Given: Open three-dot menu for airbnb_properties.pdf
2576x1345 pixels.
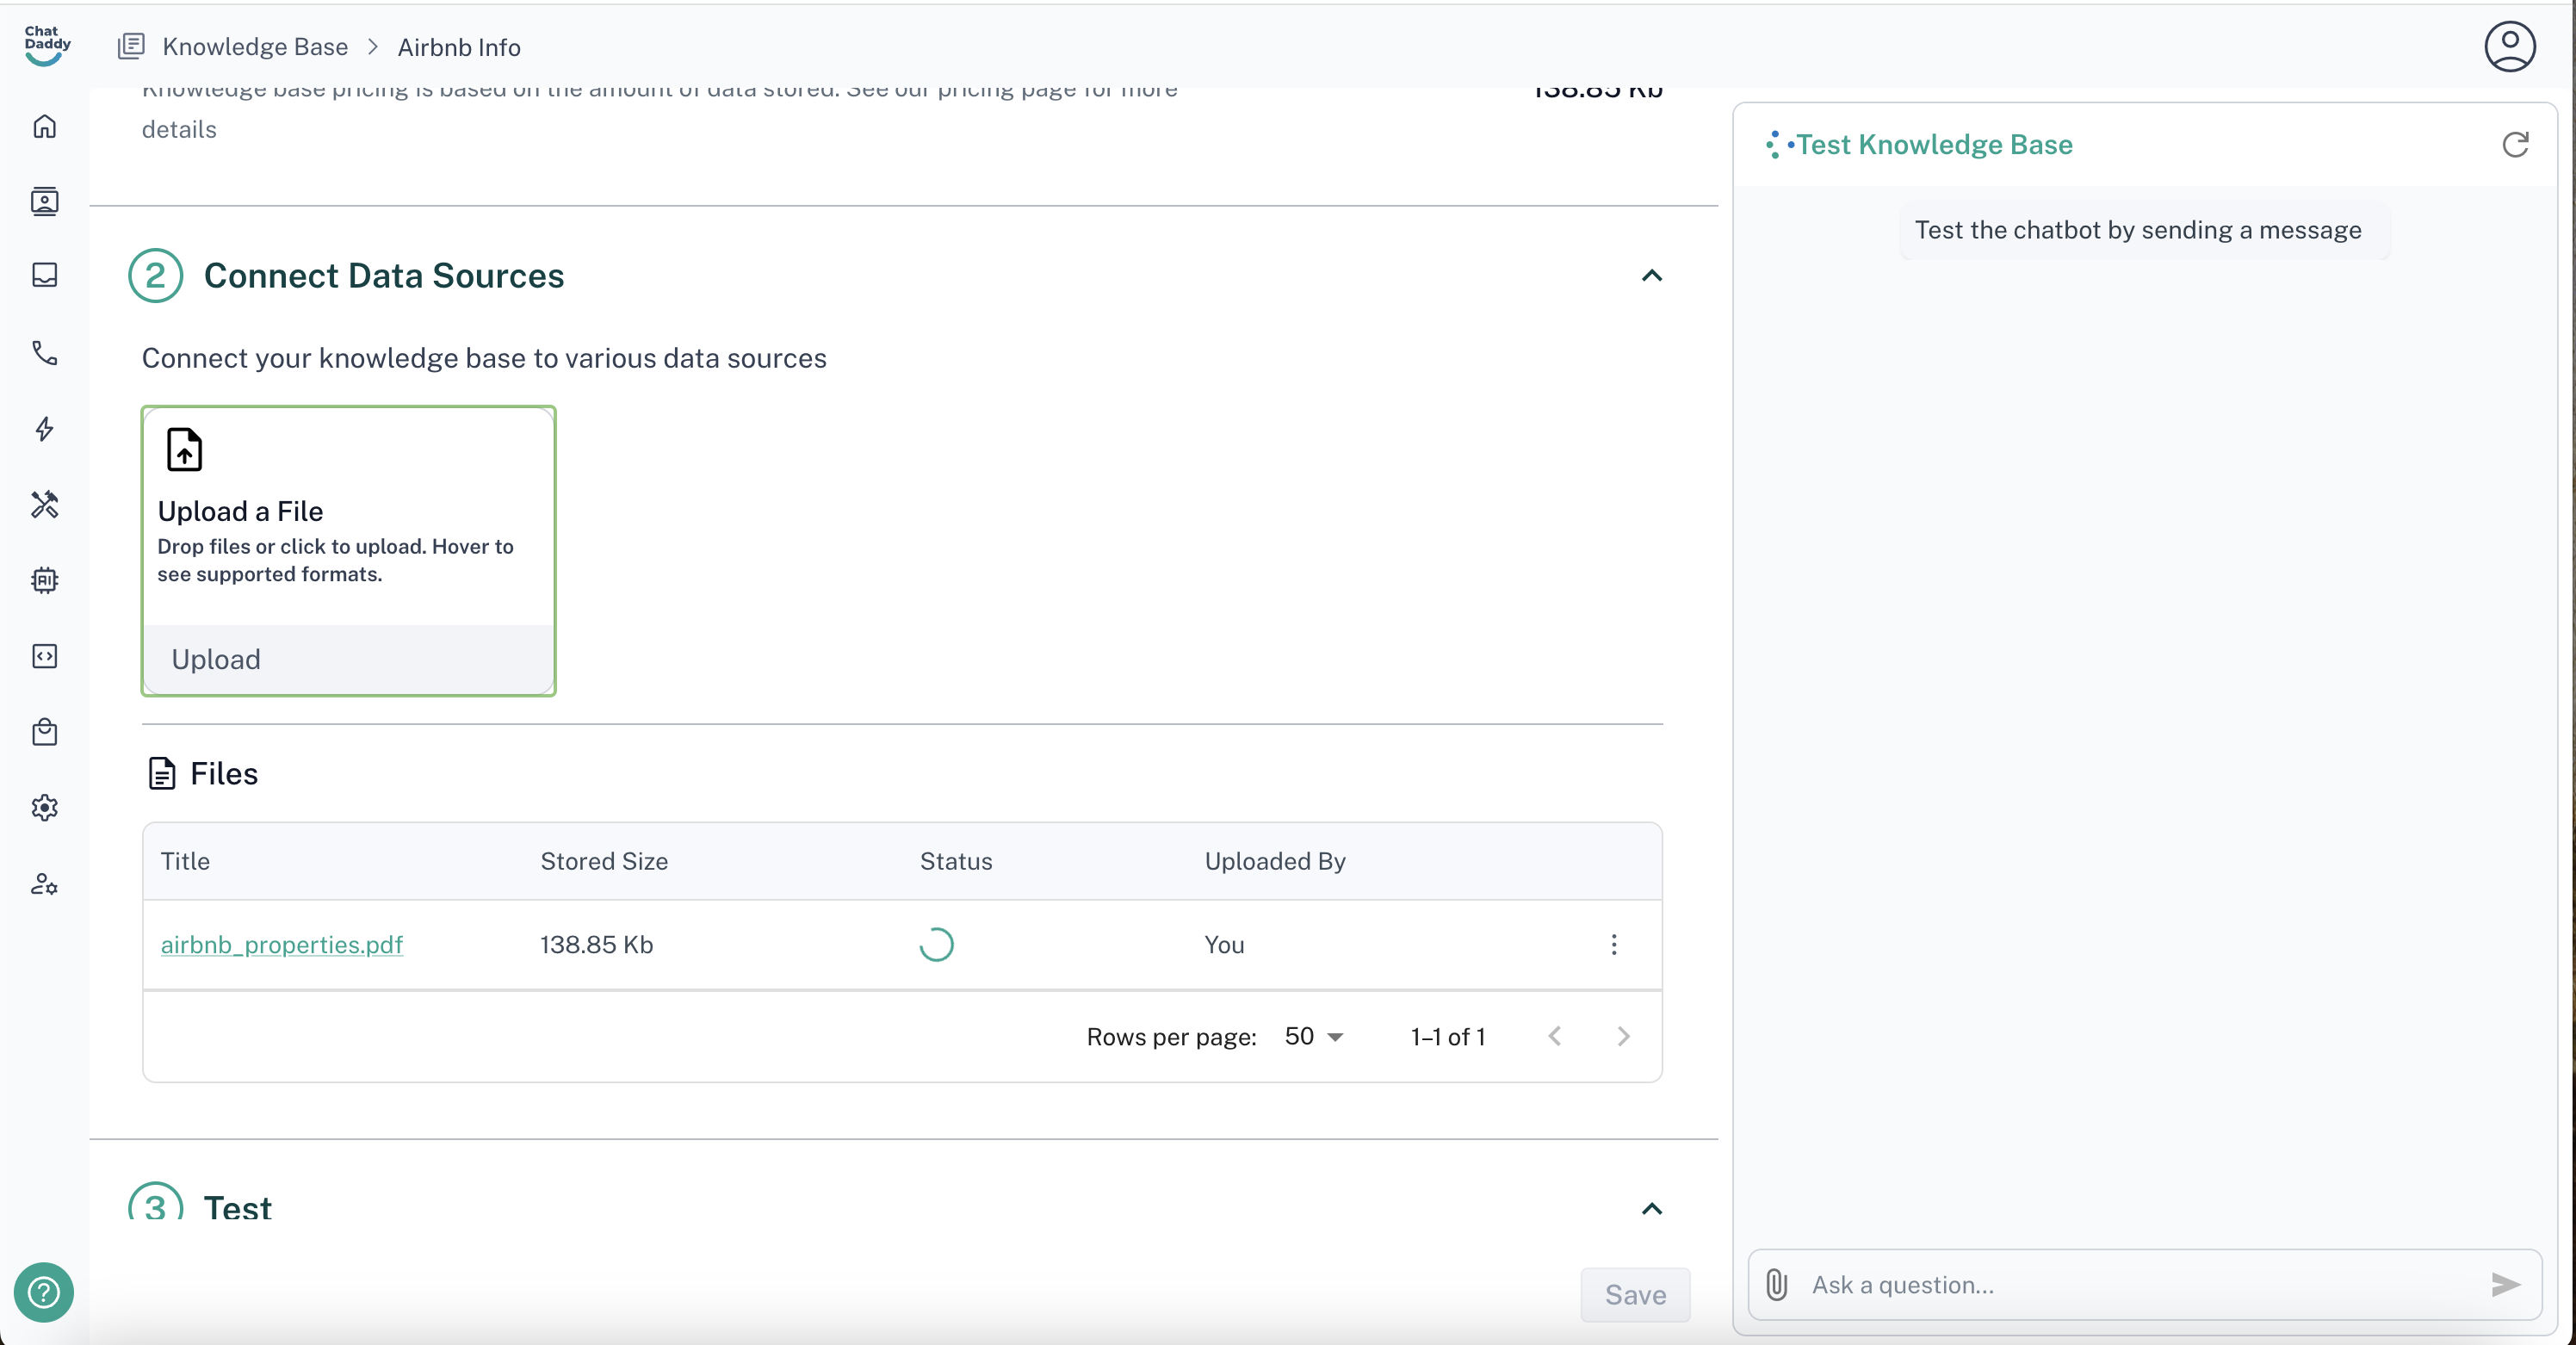Looking at the screenshot, I should 1613,945.
